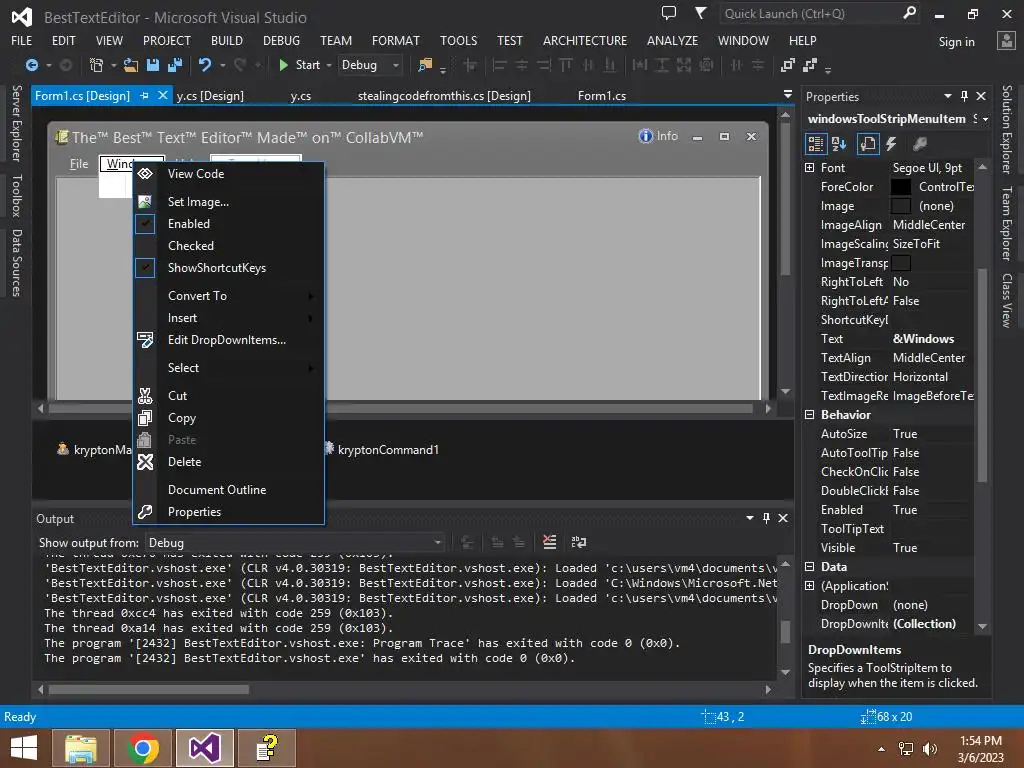Expand the Font property node
Viewport: 1024px width, 768px height.
click(x=810, y=168)
